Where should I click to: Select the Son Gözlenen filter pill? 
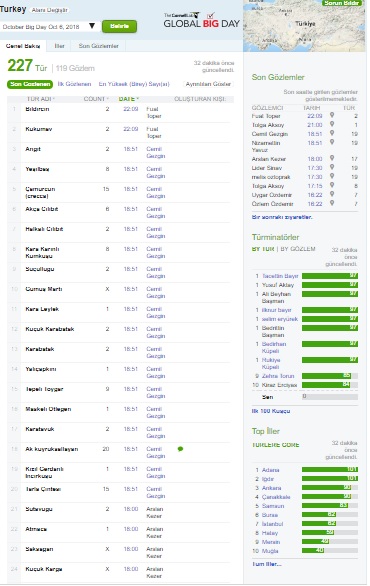[x=30, y=84]
